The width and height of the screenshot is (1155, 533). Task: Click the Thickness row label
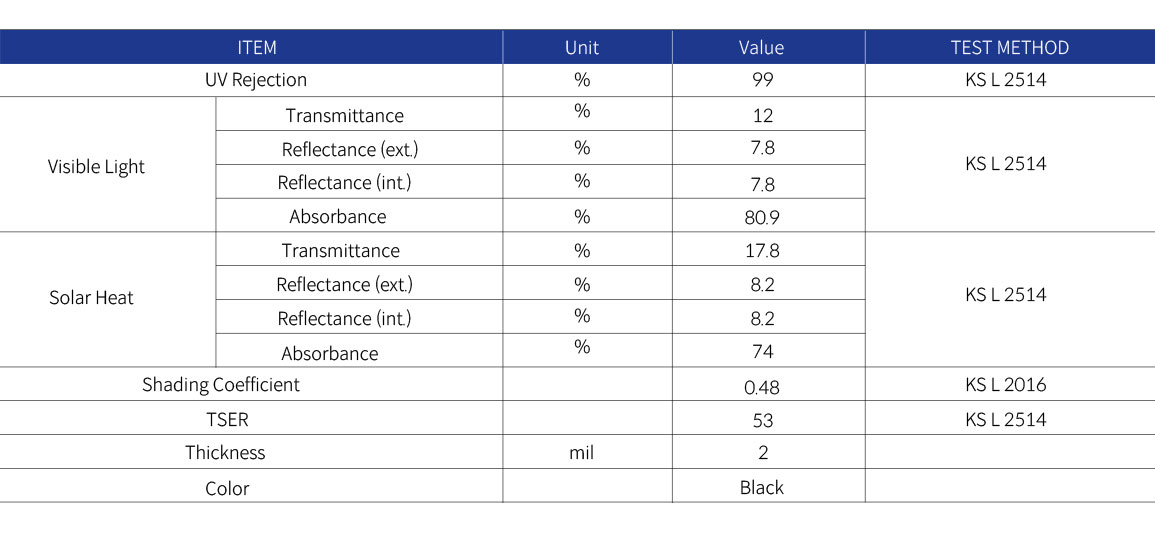point(225,452)
